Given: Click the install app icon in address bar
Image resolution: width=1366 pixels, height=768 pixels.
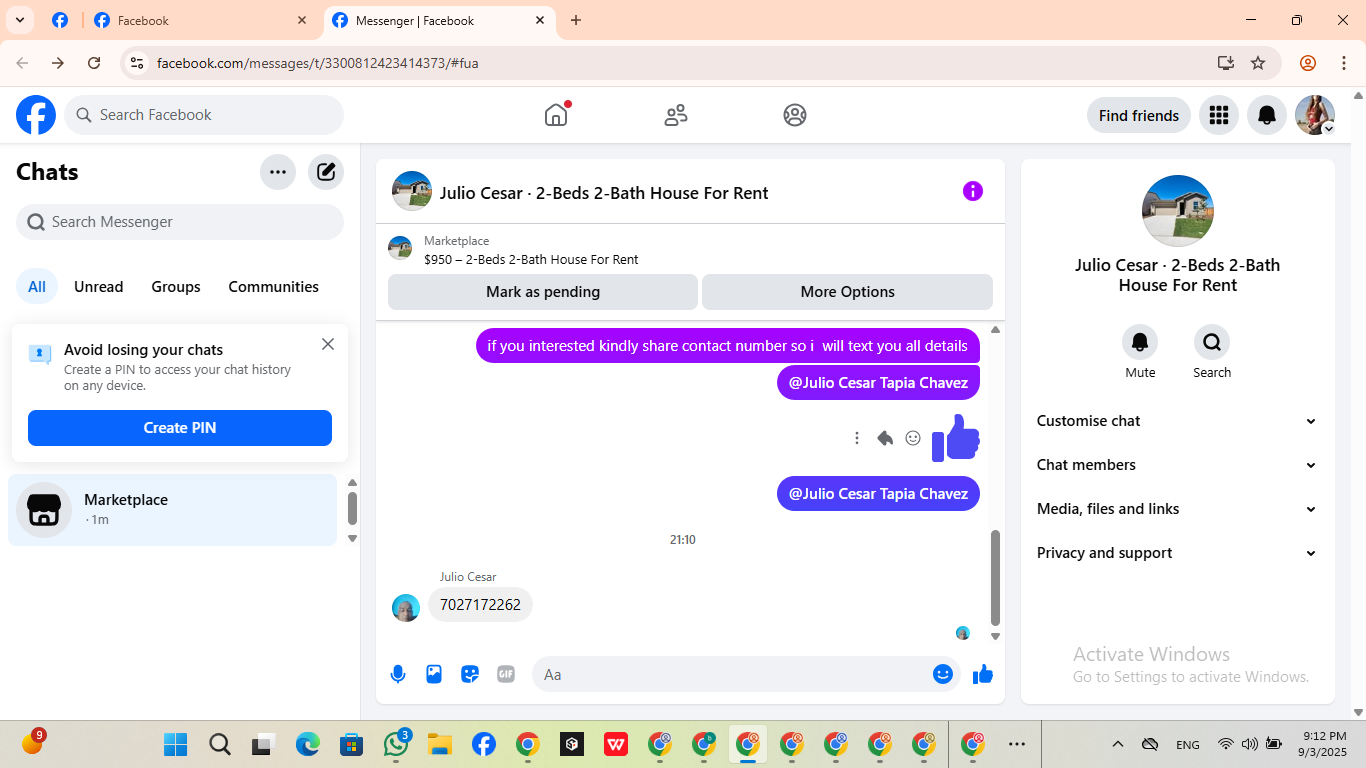Looking at the screenshot, I should click(1226, 63).
